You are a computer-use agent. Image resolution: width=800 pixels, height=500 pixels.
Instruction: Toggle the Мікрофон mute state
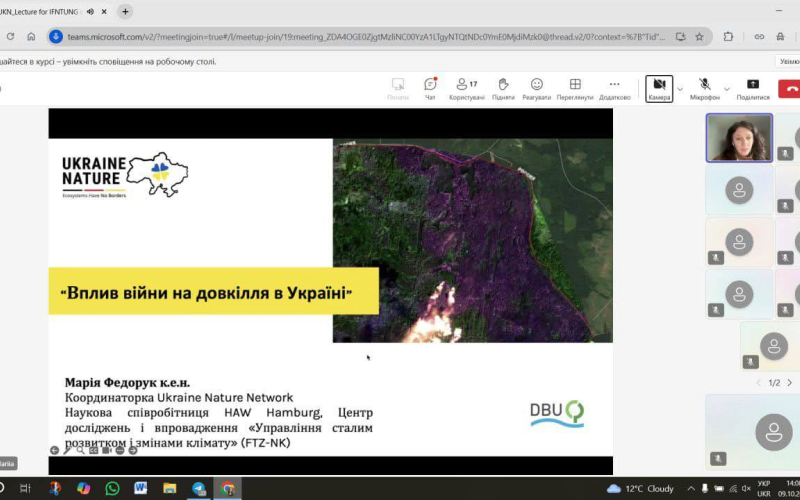point(705,88)
